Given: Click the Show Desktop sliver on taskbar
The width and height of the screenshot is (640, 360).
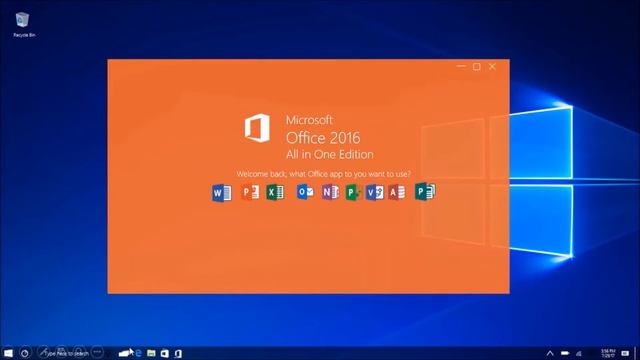Looking at the screenshot, I should tap(636, 353).
